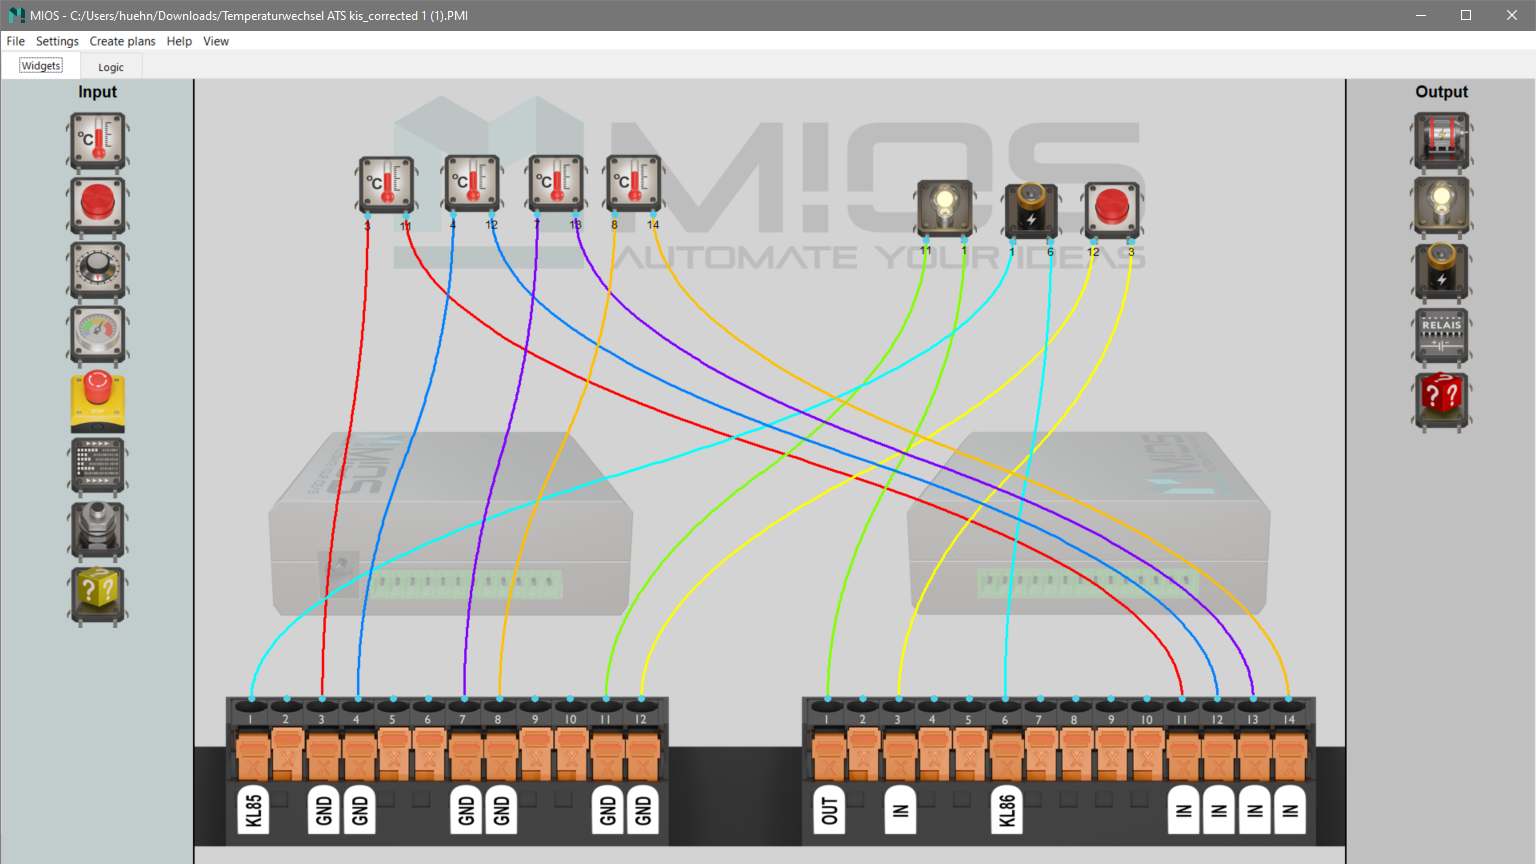Select the red push button in Input palette
Image resolution: width=1536 pixels, height=864 pixels.
(x=98, y=205)
